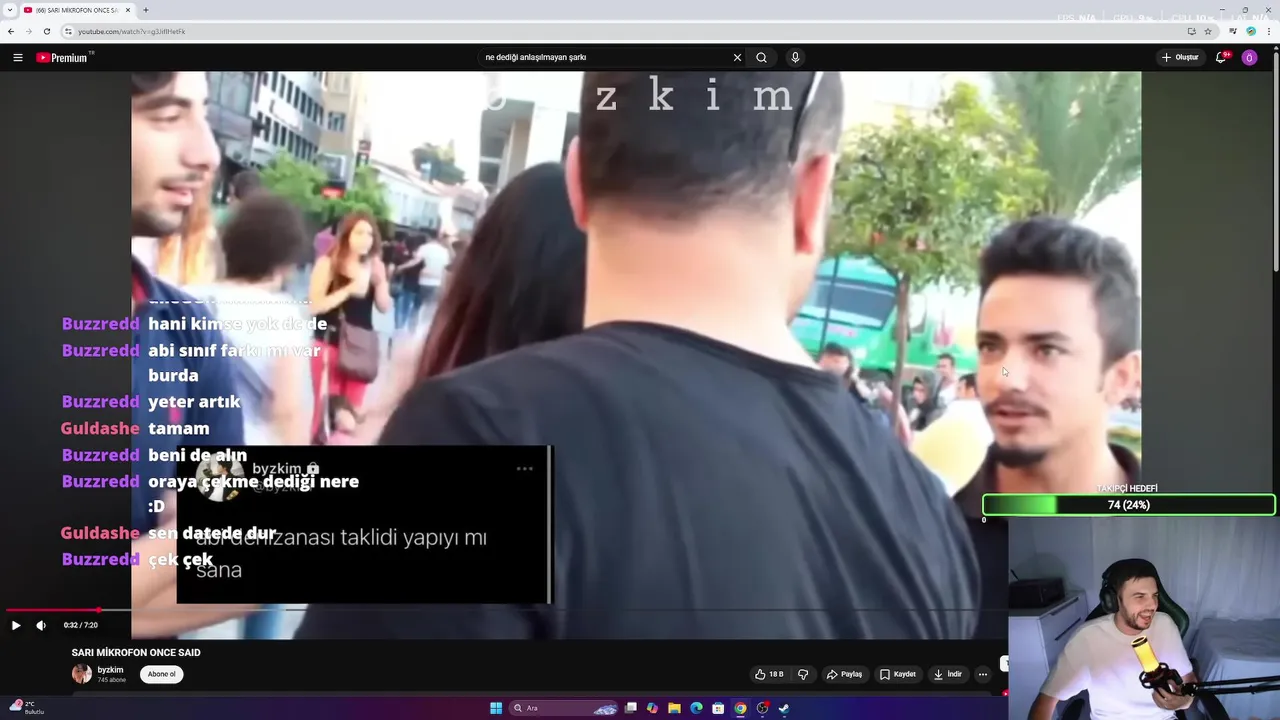Open File Explorer from taskbar
Viewport: 1280px width, 720px height.
coord(674,708)
